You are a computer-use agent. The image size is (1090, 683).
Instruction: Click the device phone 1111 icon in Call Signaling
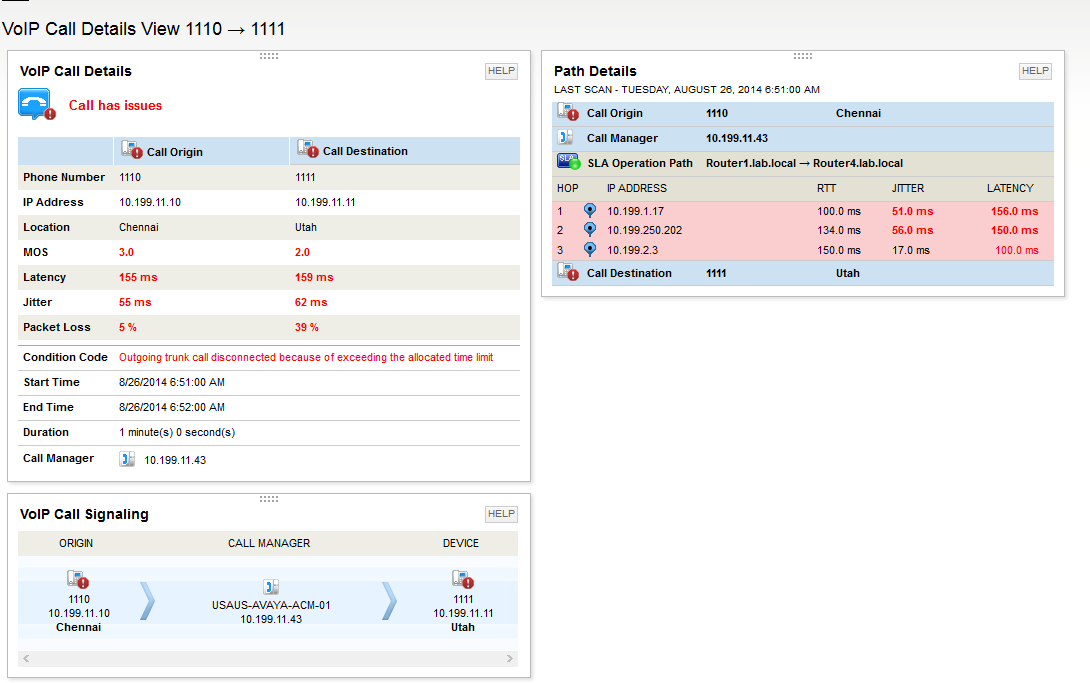pyautogui.click(x=463, y=579)
